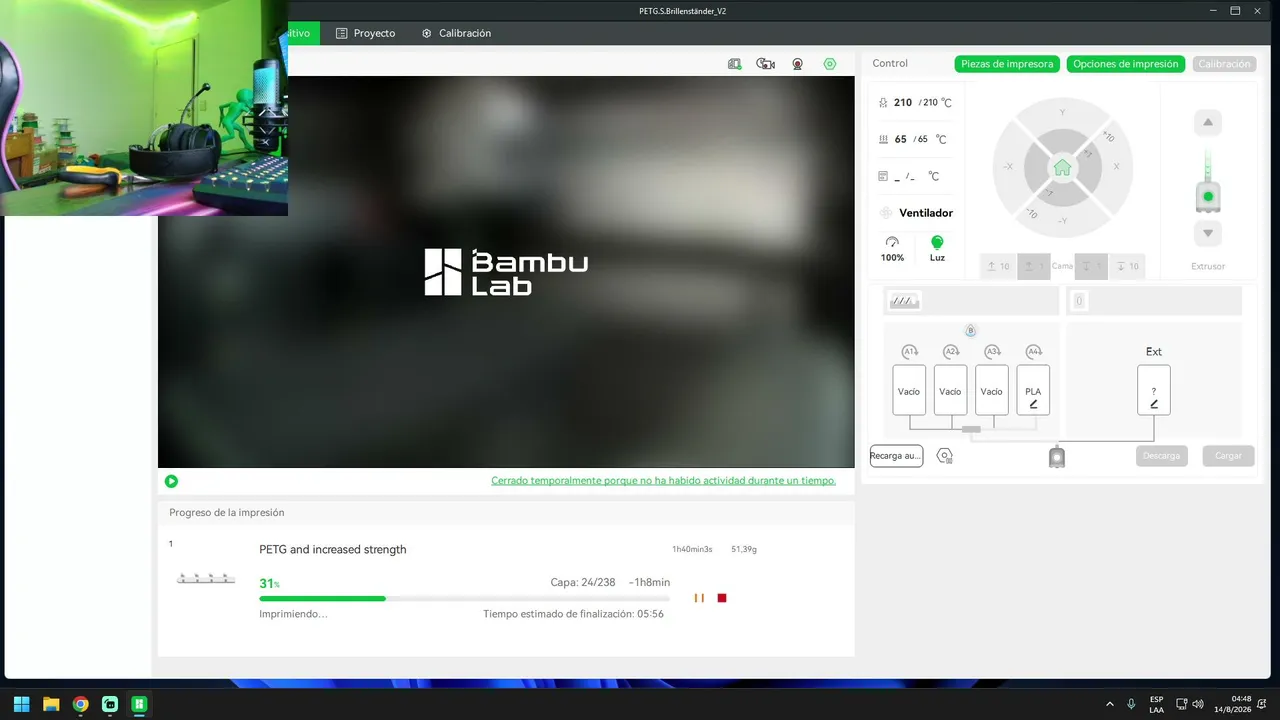The image size is (1280, 720).
Task: Select the AMS unit thumbnail icon
Action: coord(905,301)
